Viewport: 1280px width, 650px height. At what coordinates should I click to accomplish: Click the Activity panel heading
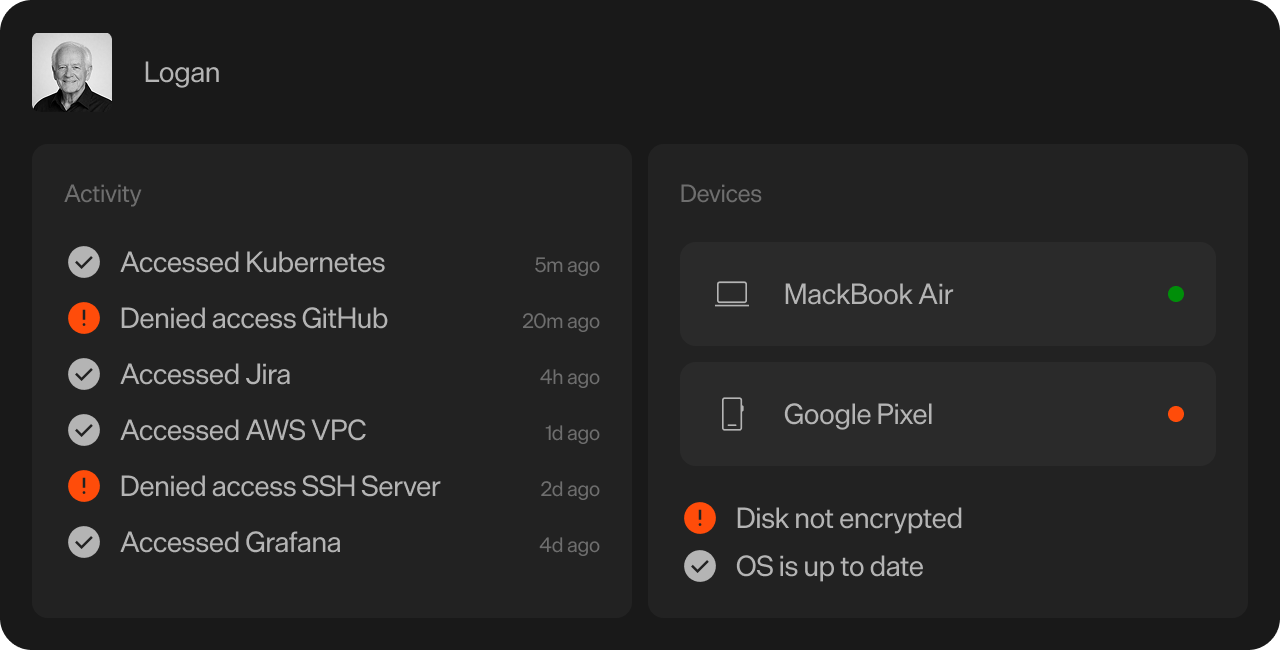click(x=102, y=194)
